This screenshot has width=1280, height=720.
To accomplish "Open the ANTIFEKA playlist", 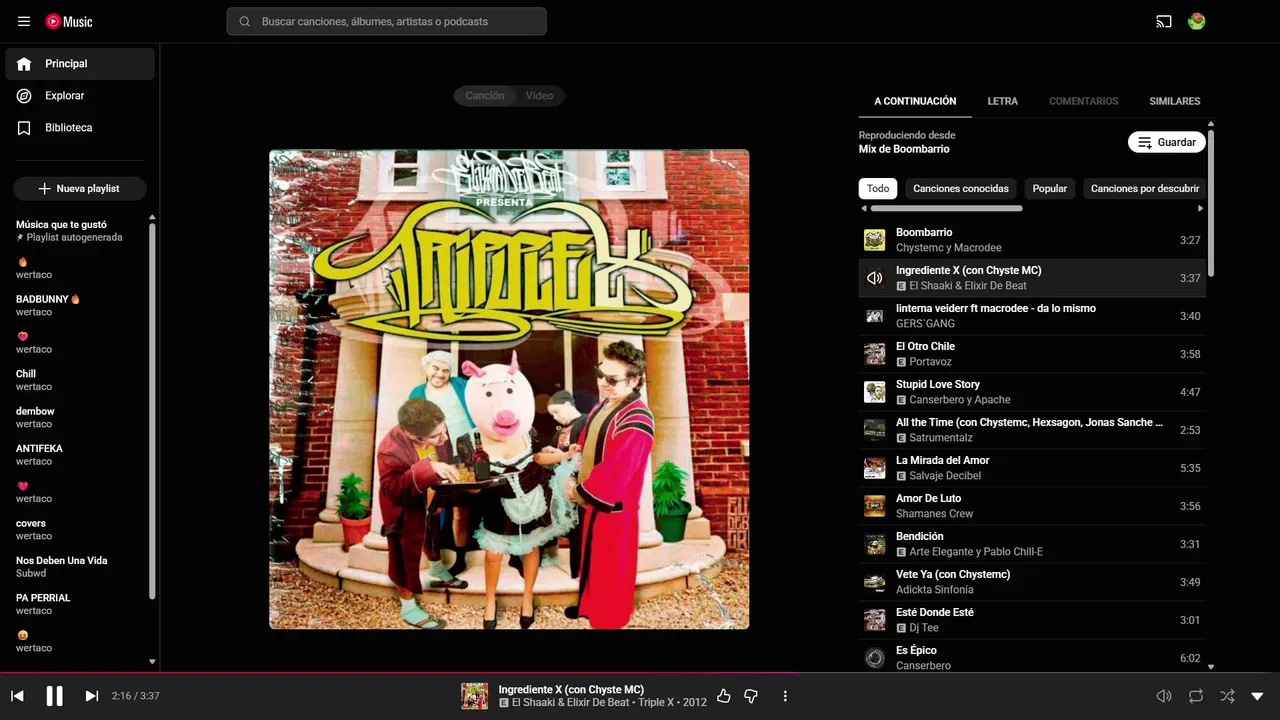I will point(80,455).
